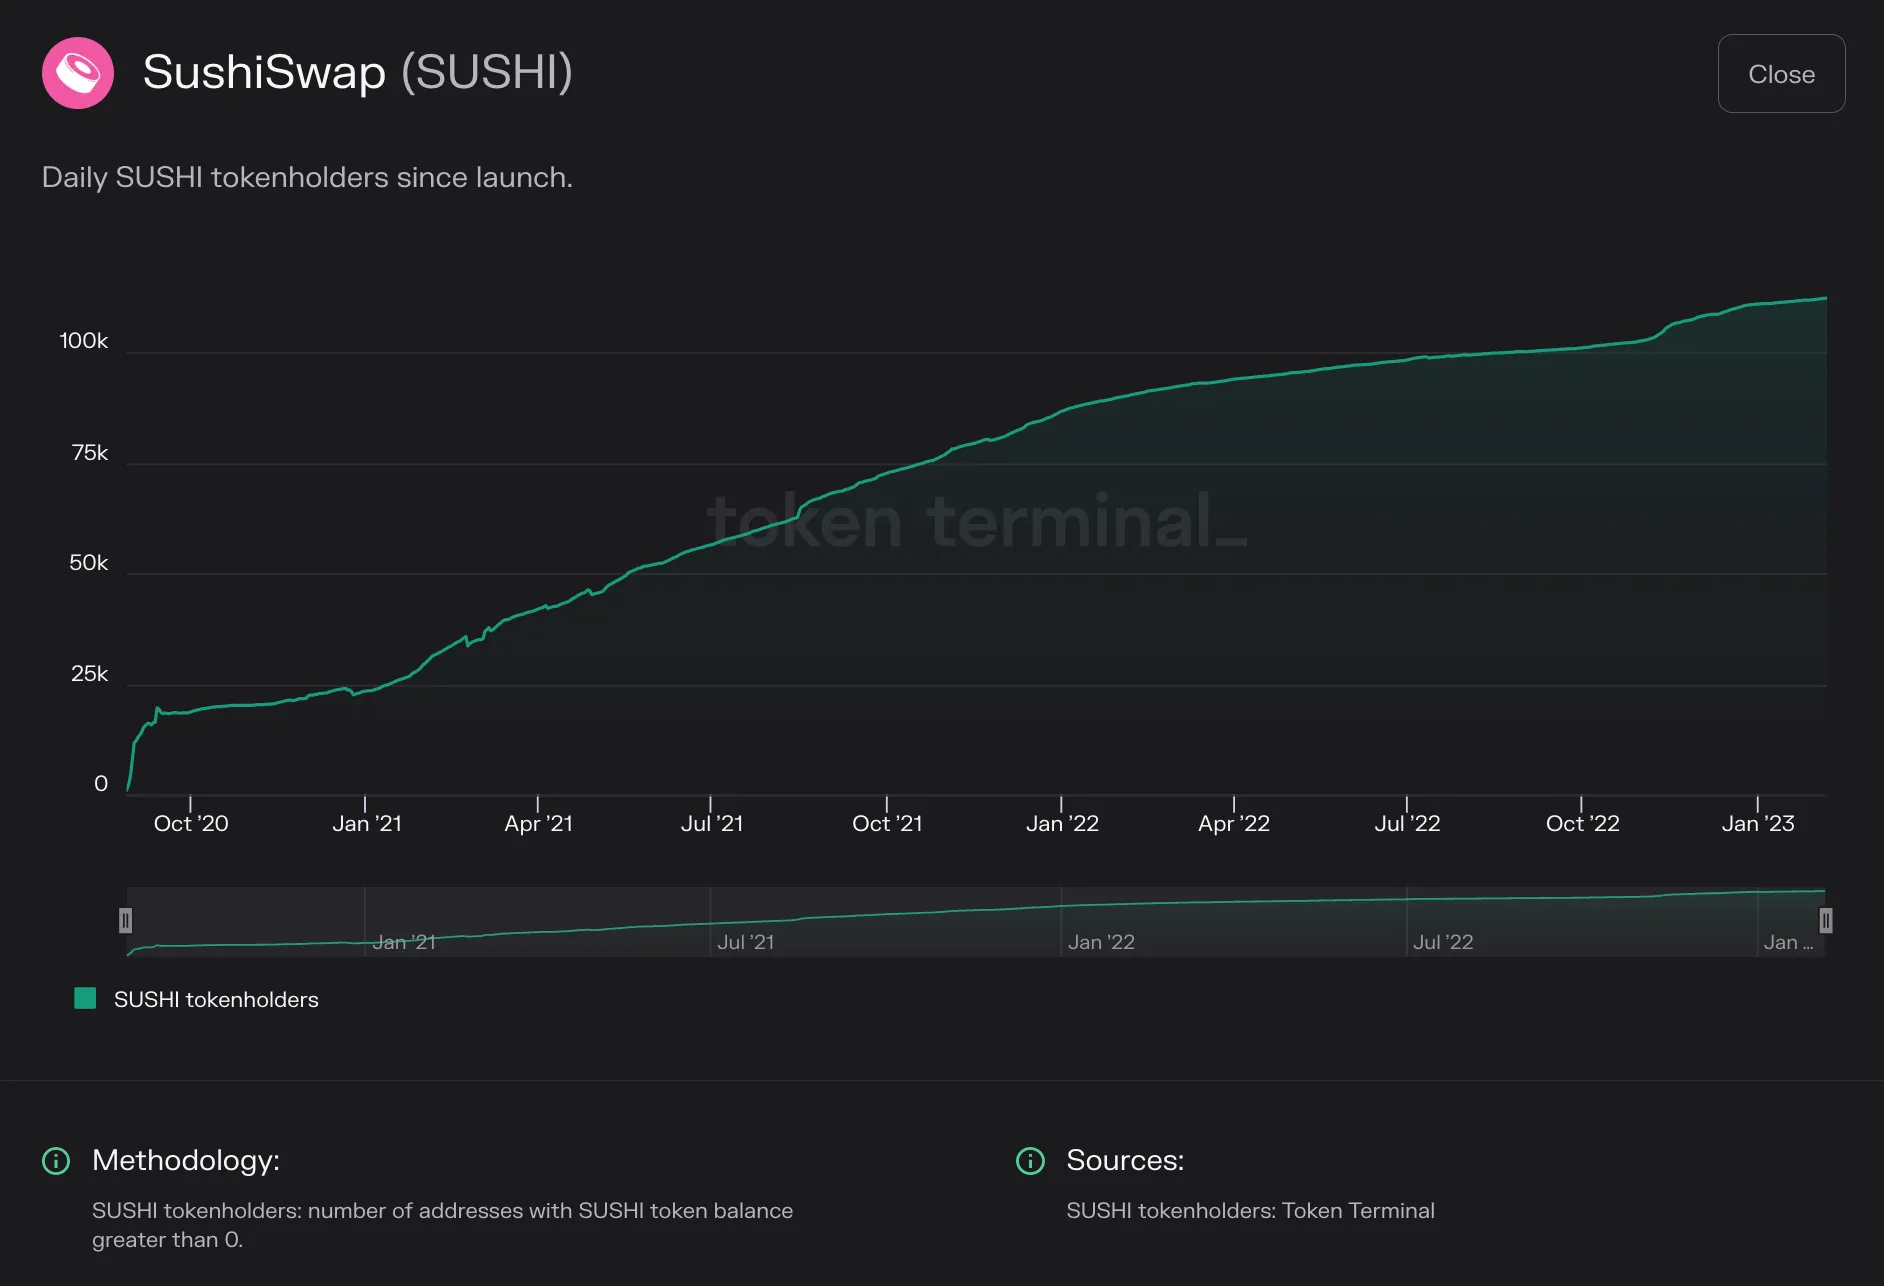Click the 25k y-axis label

pyautogui.click(x=90, y=674)
